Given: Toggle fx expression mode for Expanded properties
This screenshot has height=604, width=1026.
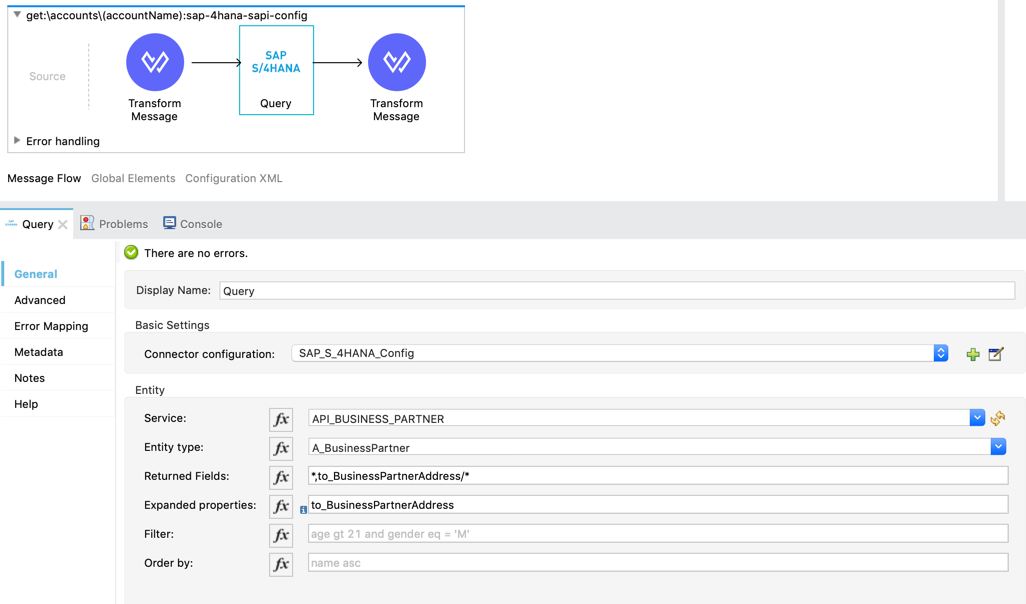Looking at the screenshot, I should pos(281,506).
